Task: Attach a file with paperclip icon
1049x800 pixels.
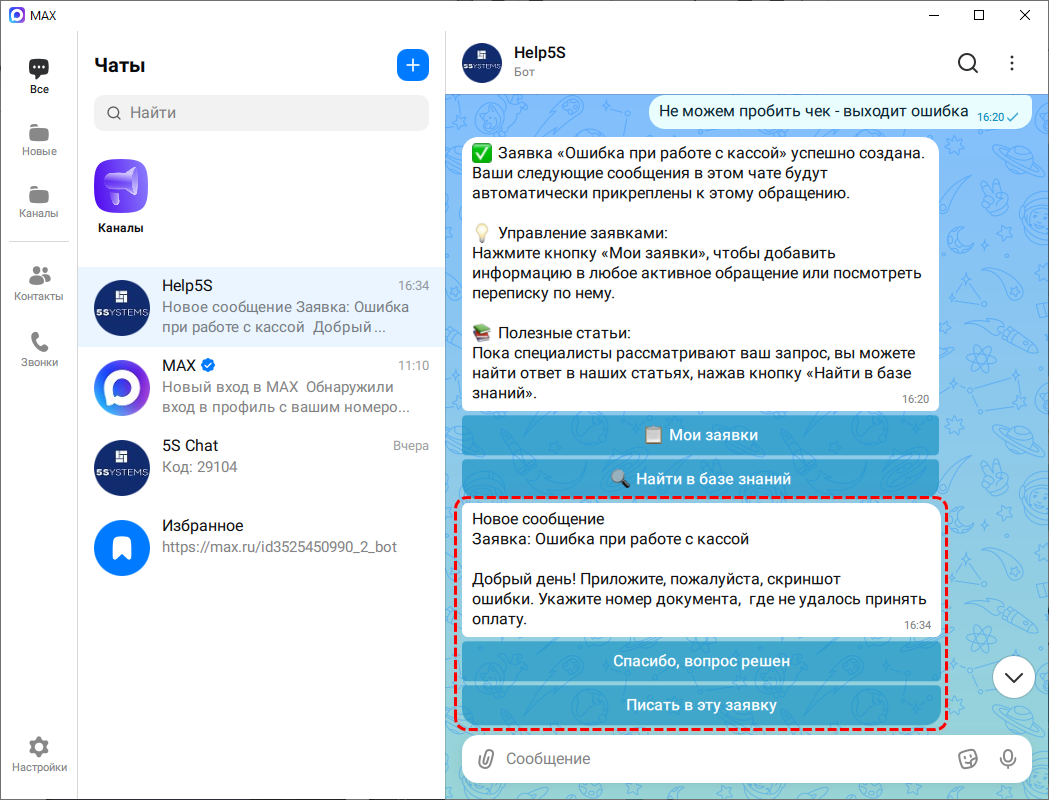Action: [486, 759]
